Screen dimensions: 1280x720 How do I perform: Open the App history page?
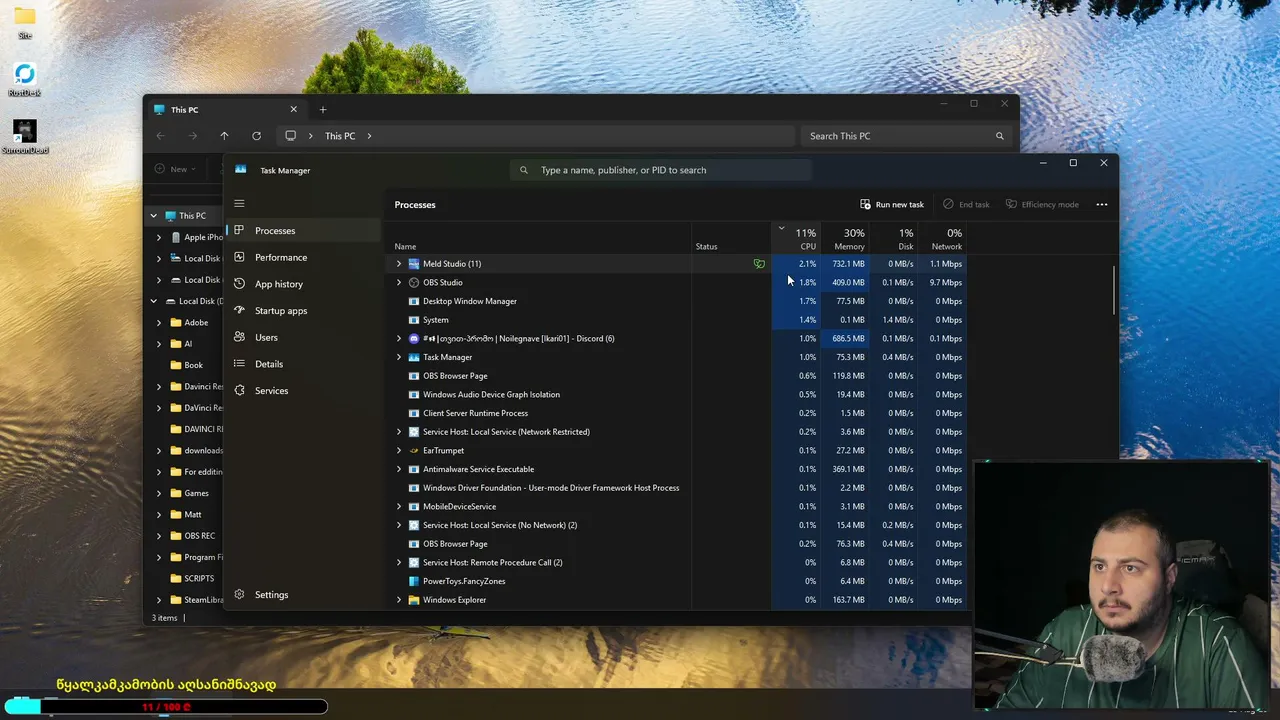pos(304,284)
